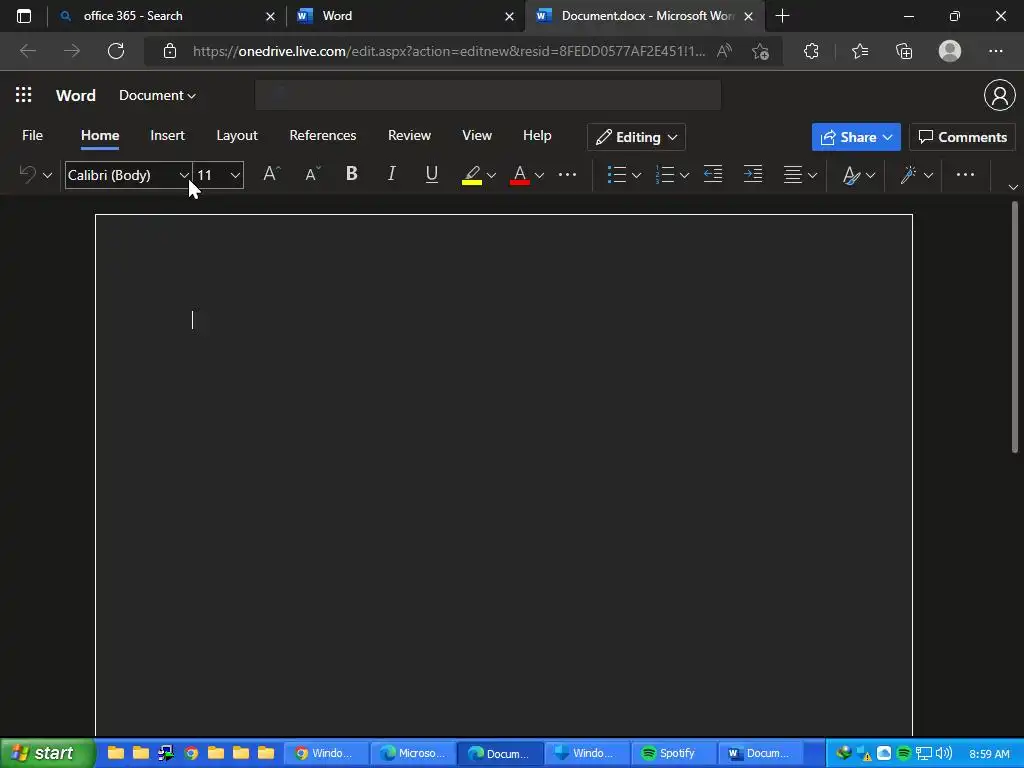This screenshot has height=768, width=1024.
Task: Switch to View ribbon tab
Action: (477, 135)
